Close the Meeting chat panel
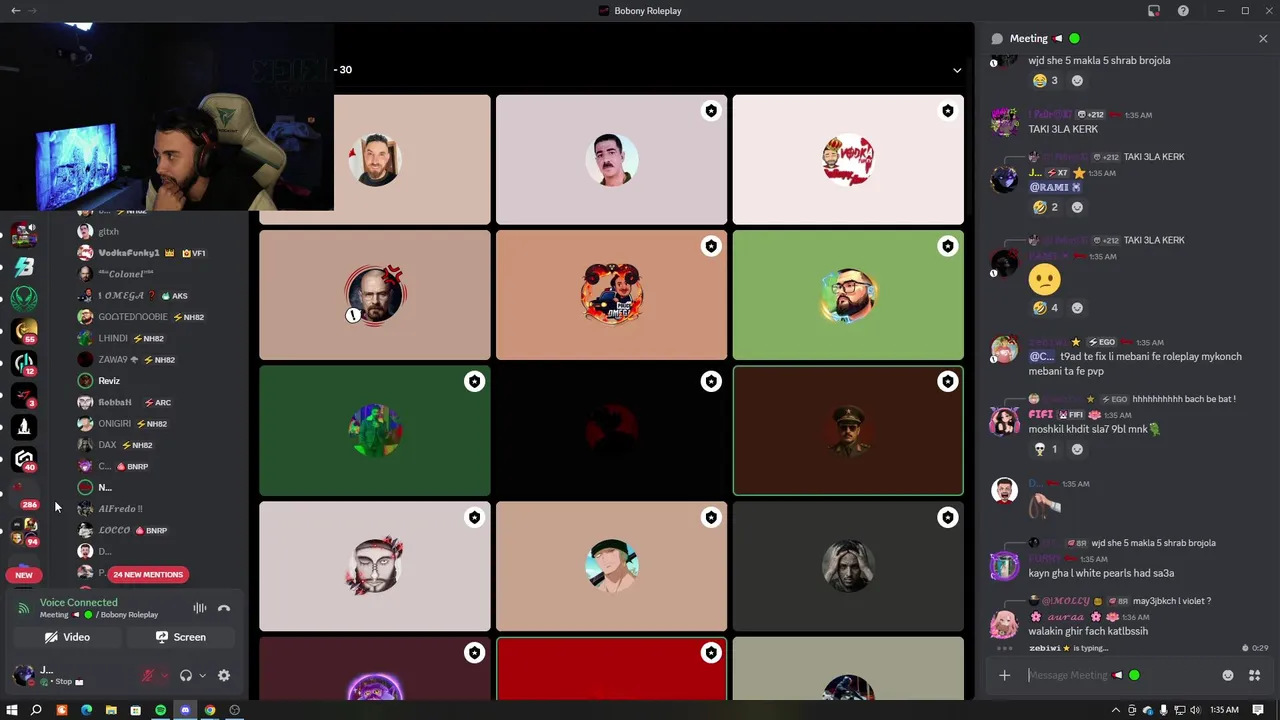 [1263, 39]
